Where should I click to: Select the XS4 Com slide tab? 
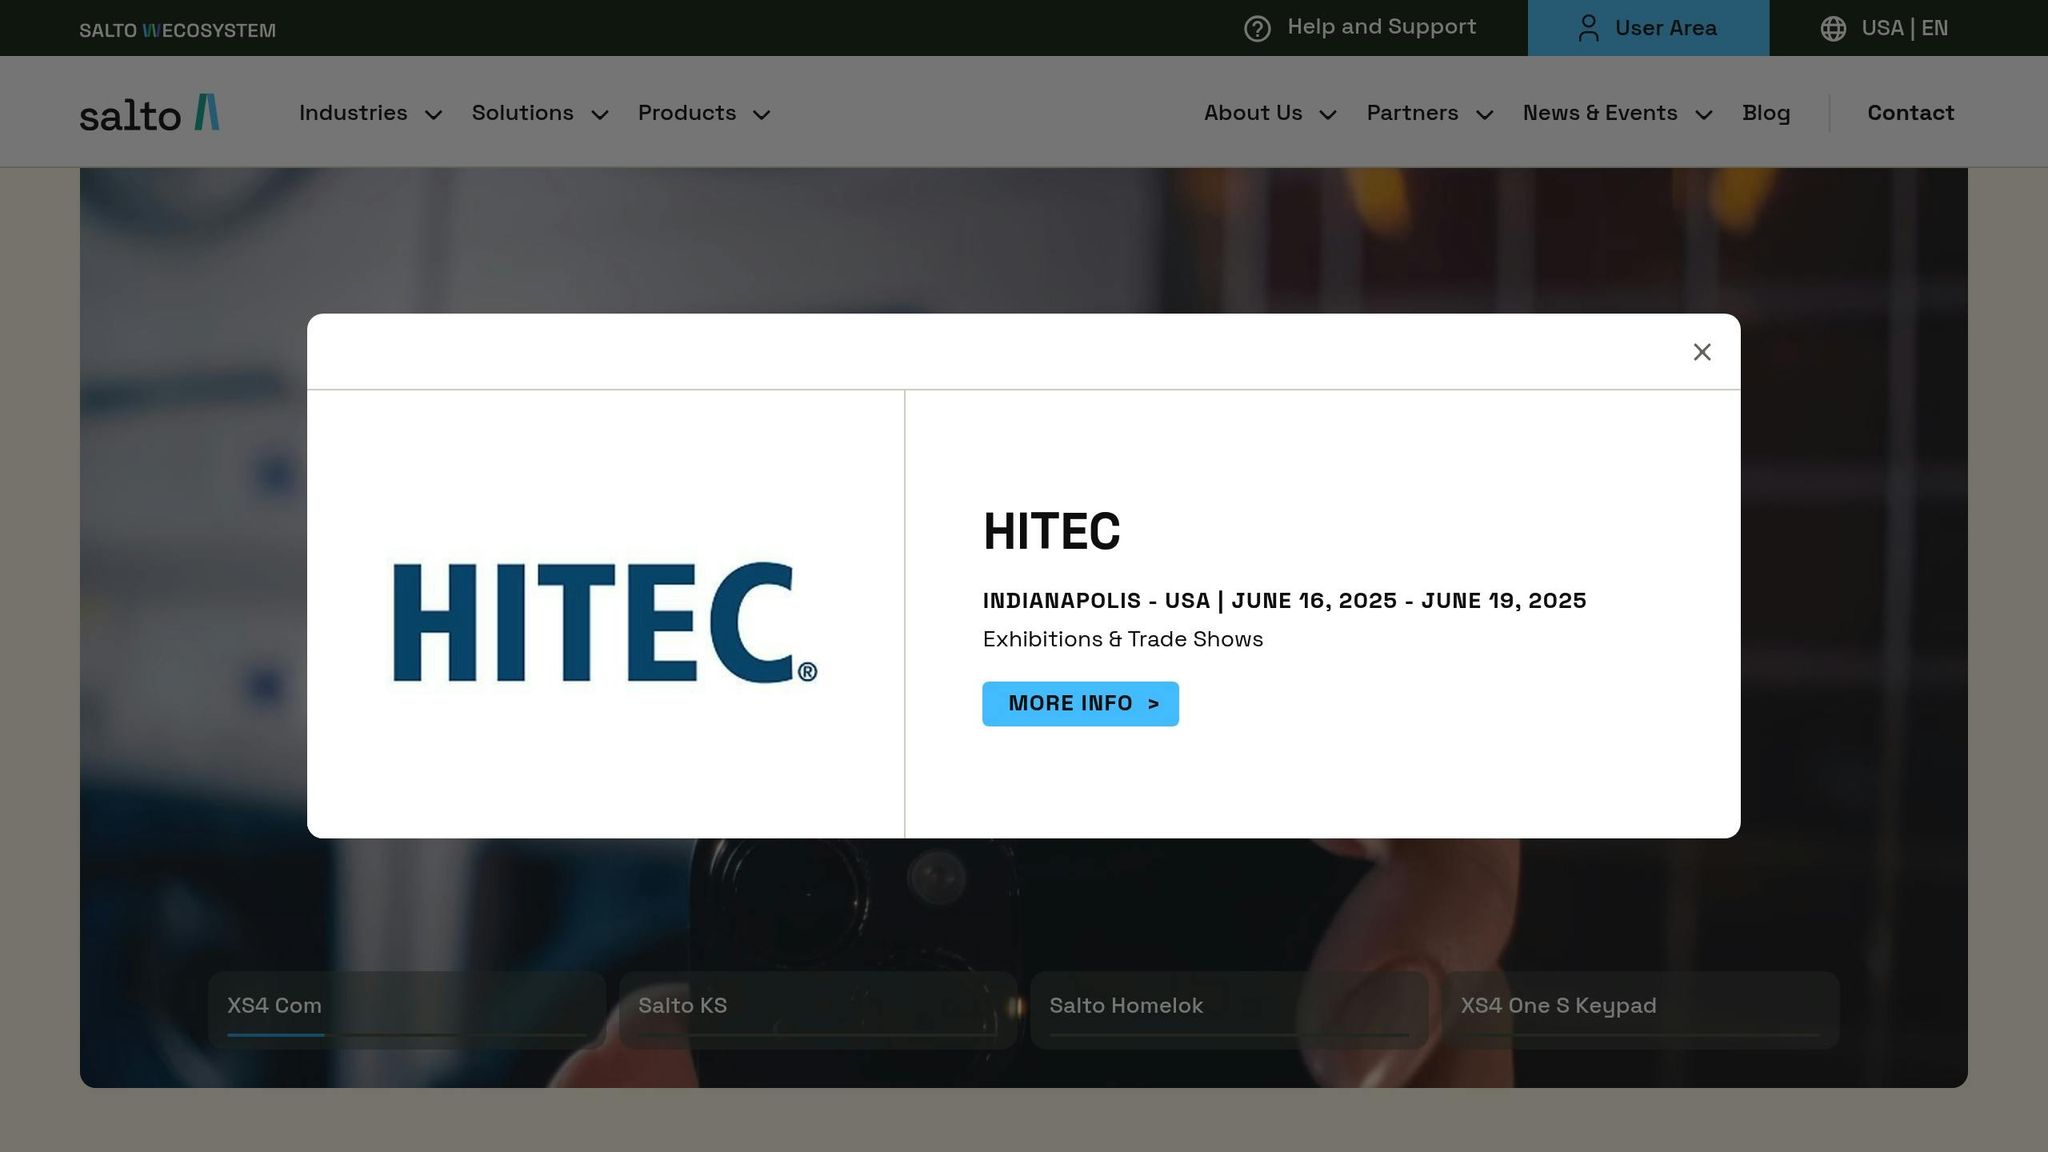point(407,1010)
